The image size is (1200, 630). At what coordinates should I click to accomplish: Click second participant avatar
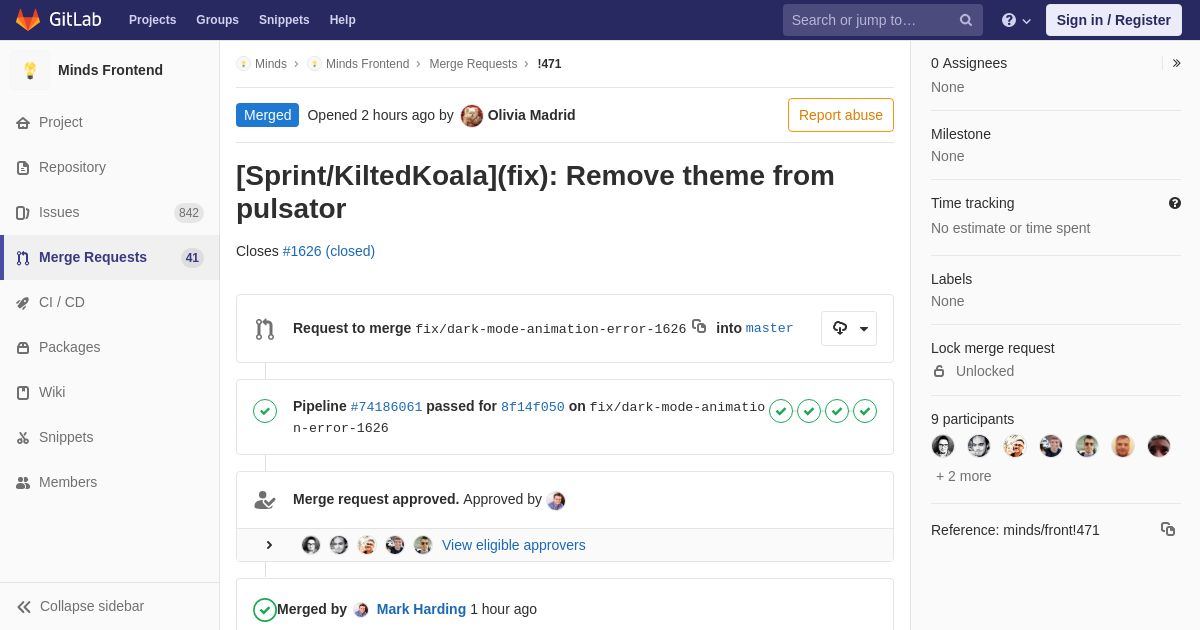979,446
